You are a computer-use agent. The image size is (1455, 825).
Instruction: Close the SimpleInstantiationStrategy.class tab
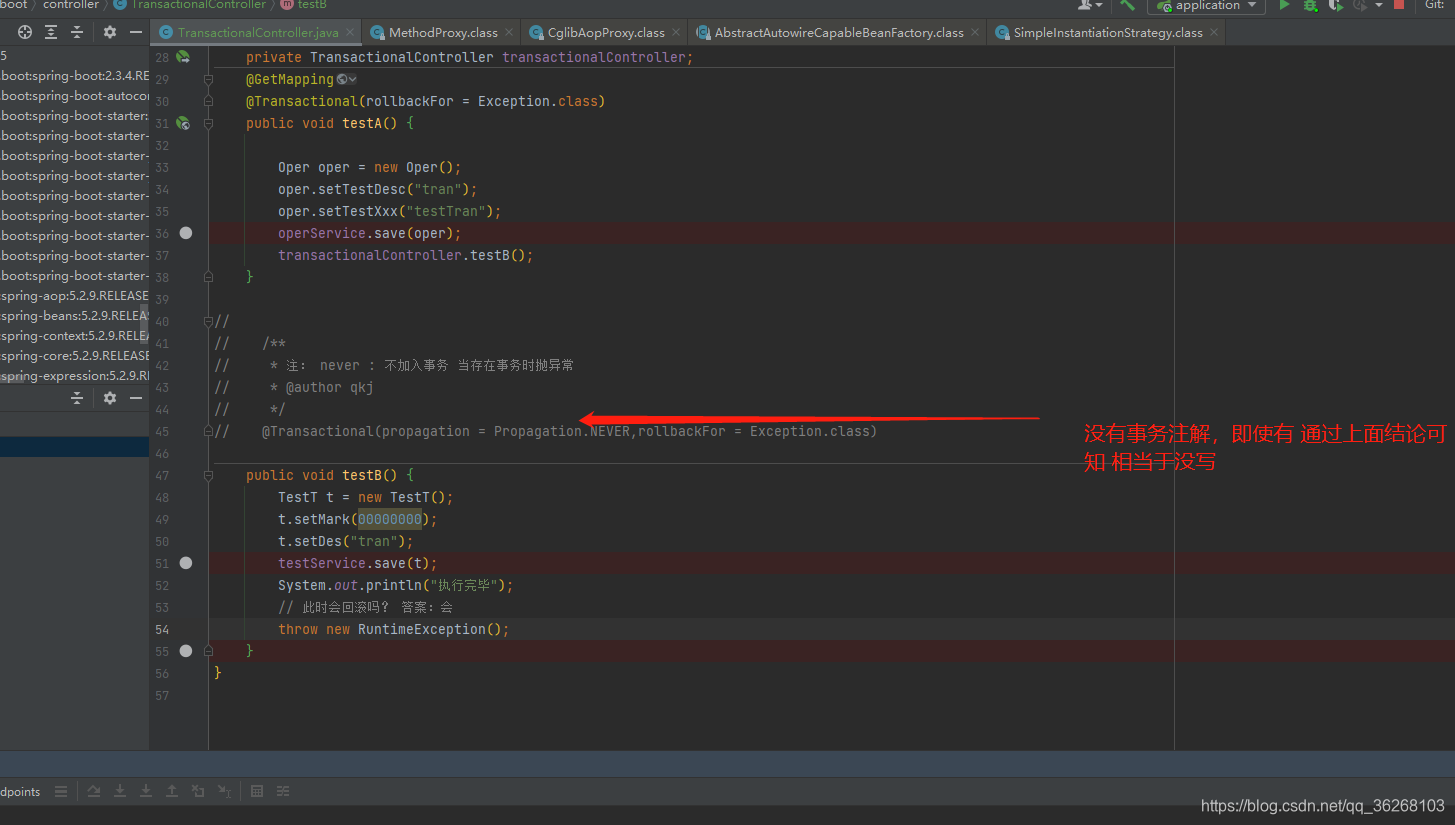[1214, 33]
